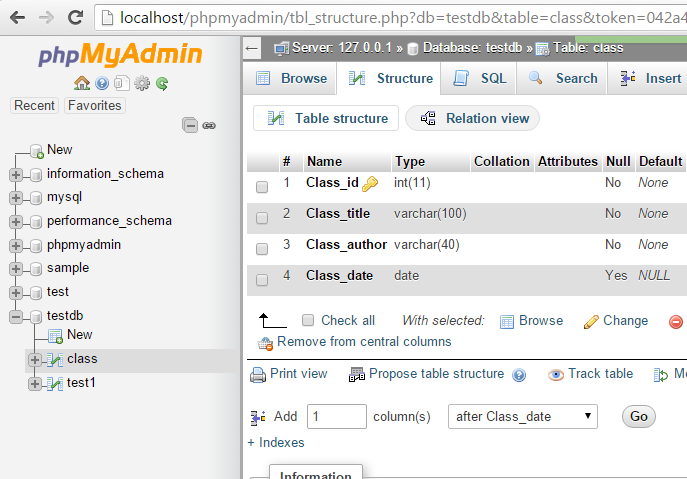Click the class table icon in tree
Viewport: 687px width, 479px height.
(55, 360)
